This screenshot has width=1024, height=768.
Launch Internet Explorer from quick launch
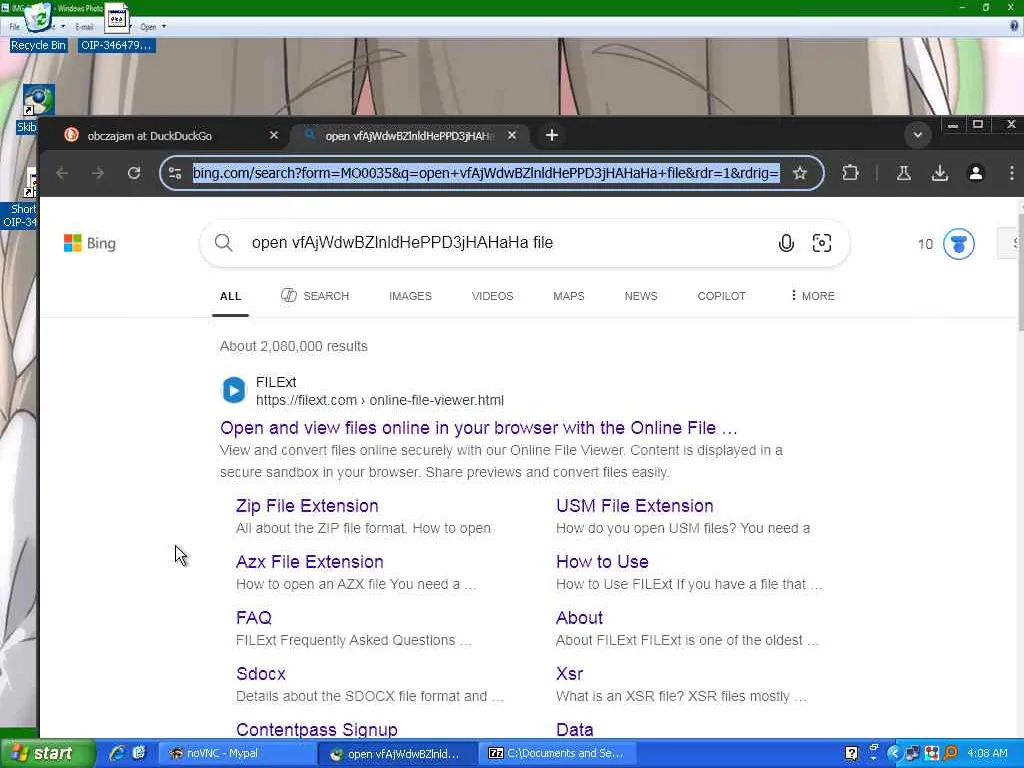click(x=117, y=753)
